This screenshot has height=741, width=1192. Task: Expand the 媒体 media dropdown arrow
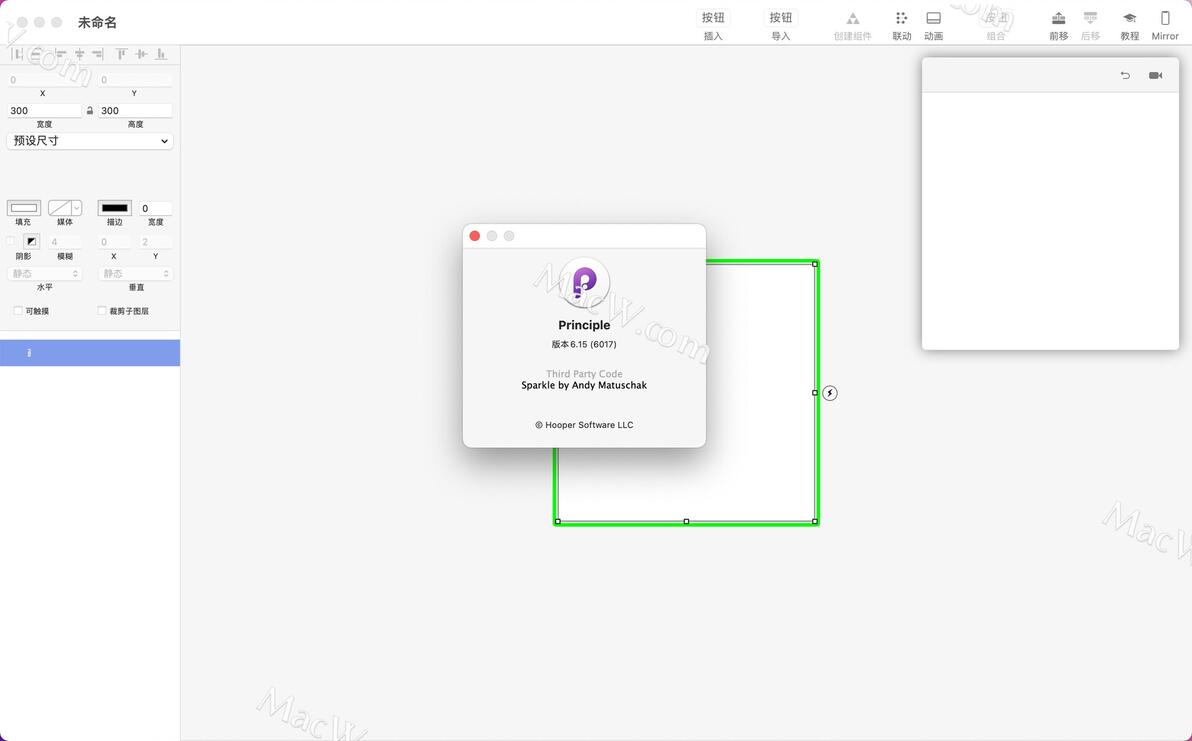pos(77,208)
